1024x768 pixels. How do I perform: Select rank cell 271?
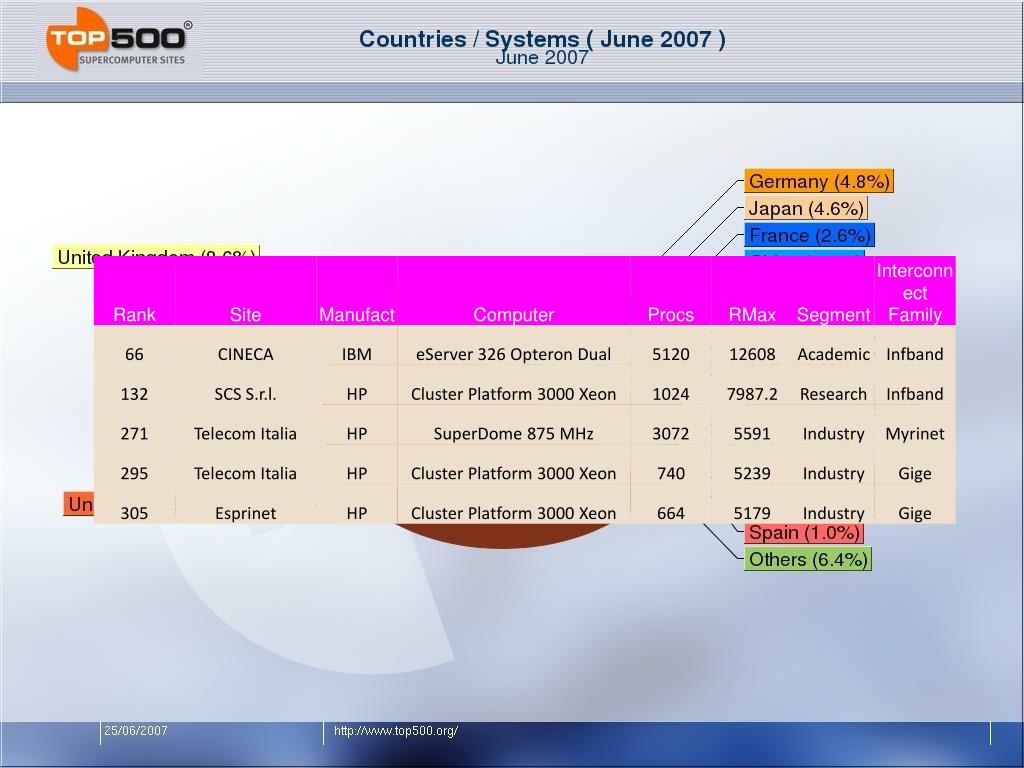click(135, 434)
